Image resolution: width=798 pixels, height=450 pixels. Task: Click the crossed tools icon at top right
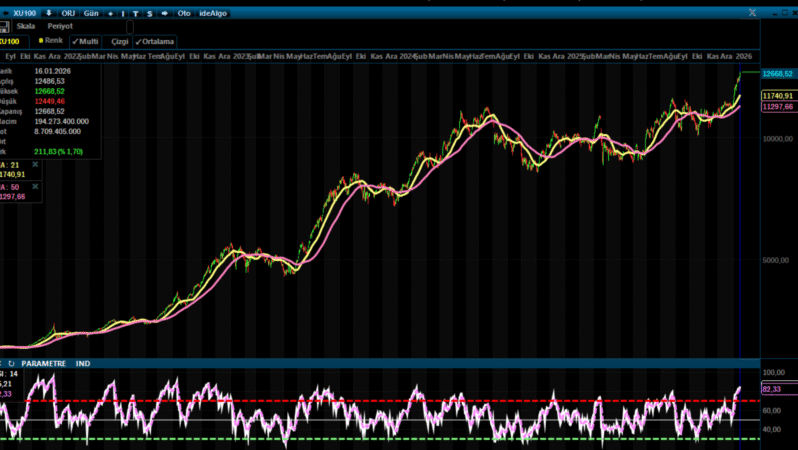(751, 12)
